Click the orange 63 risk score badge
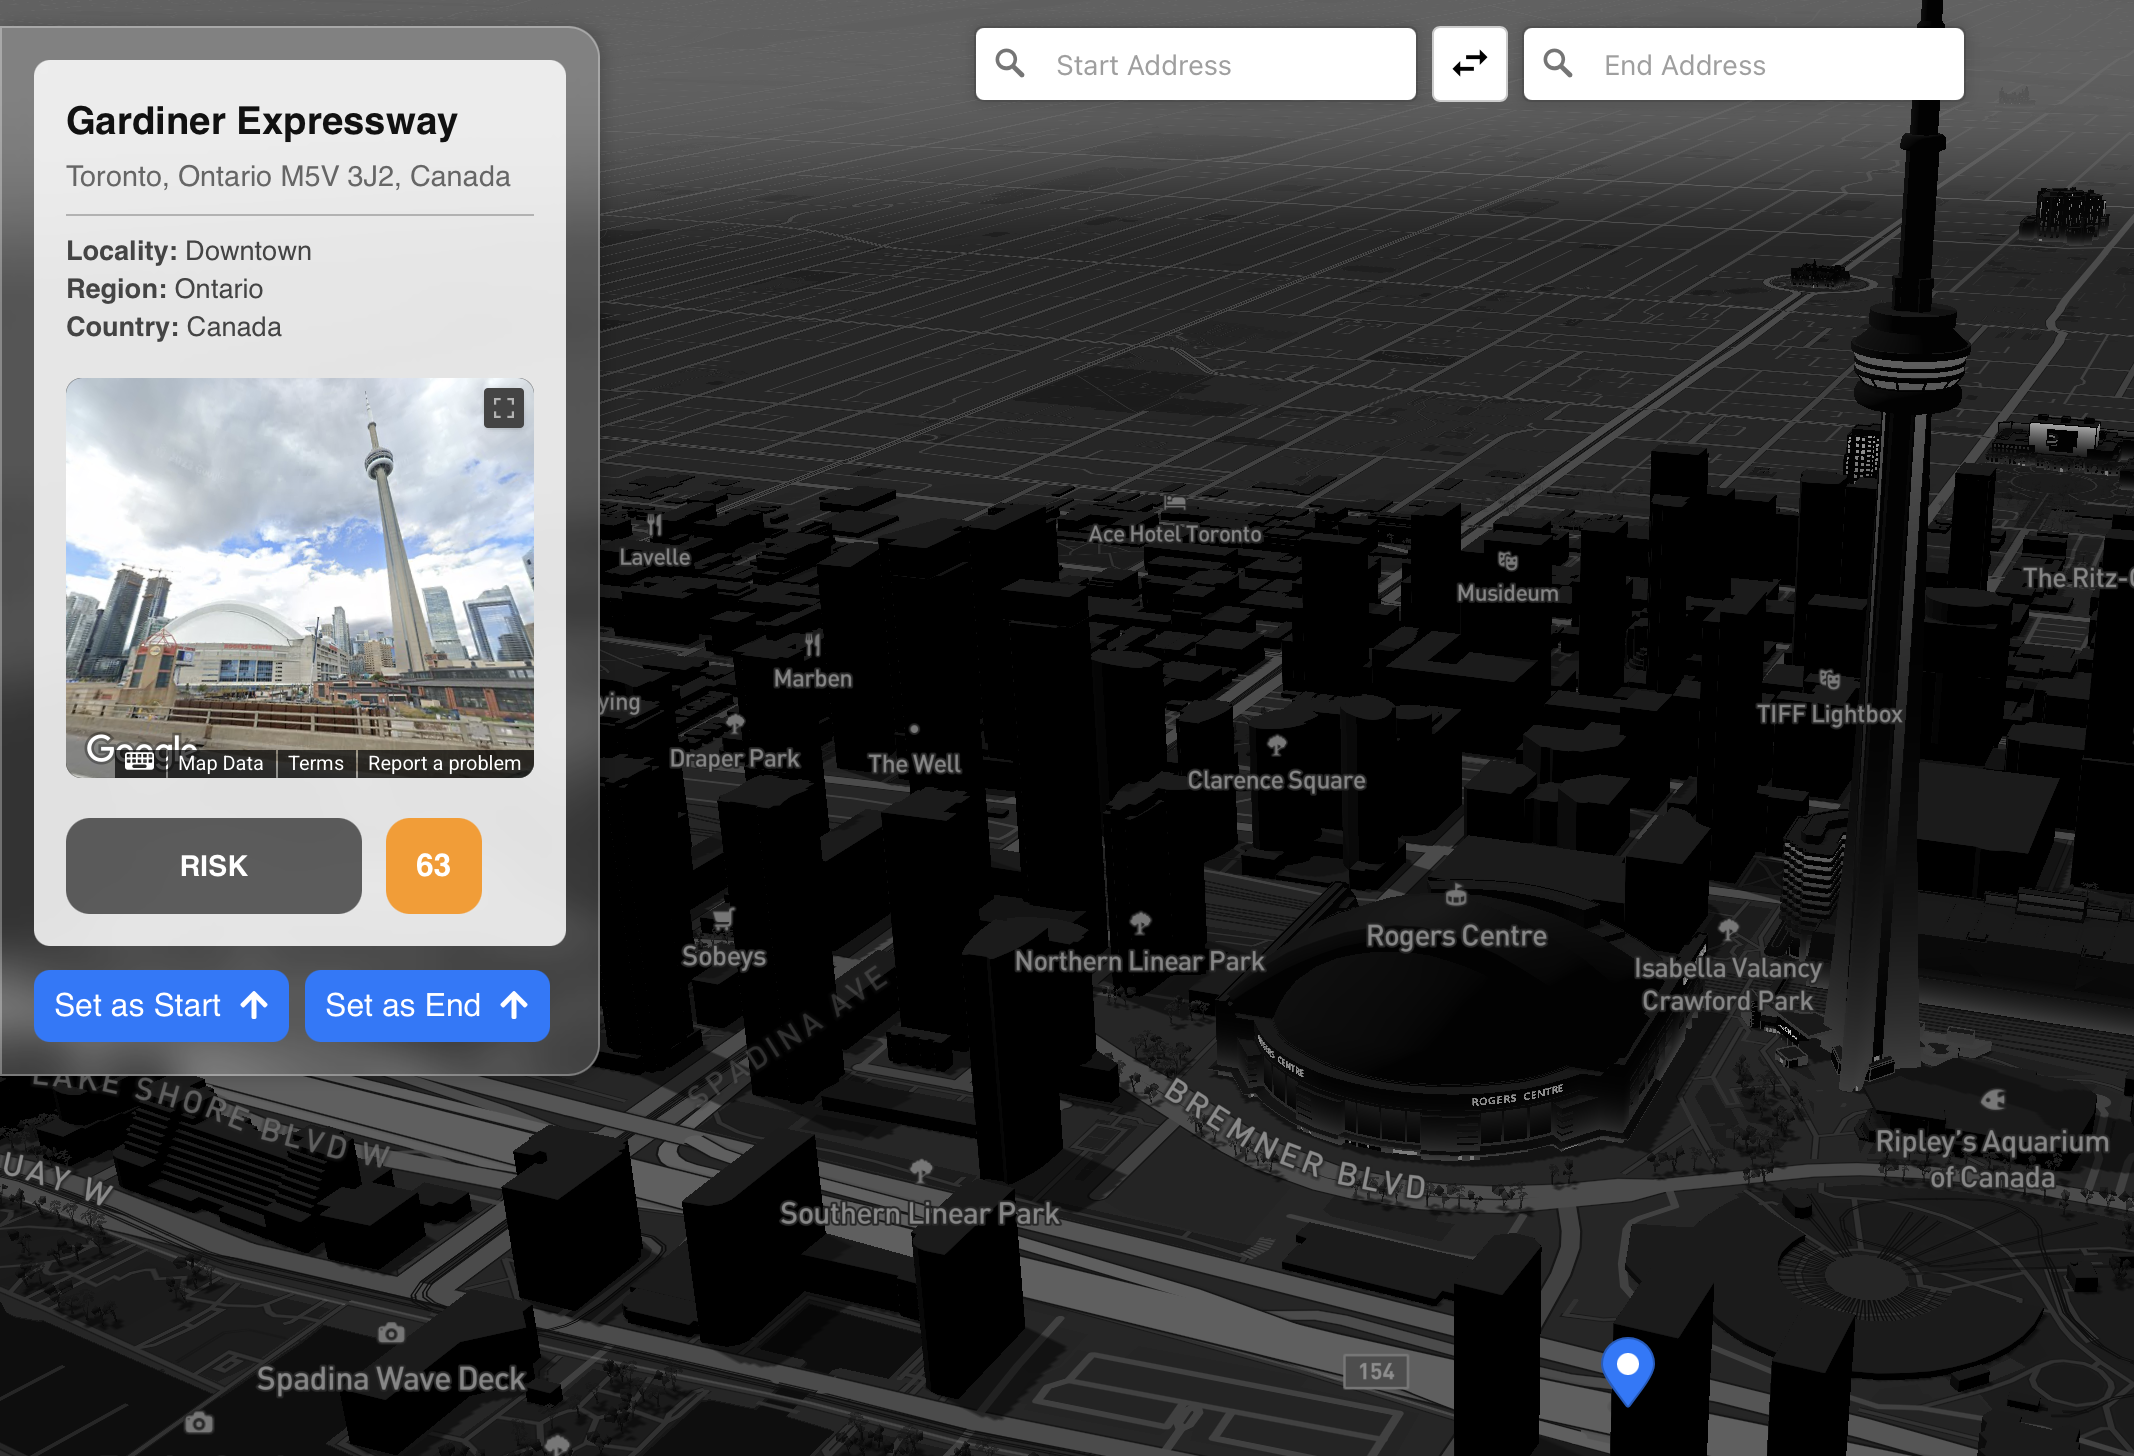Viewport: 2134px width, 1456px height. click(433, 866)
